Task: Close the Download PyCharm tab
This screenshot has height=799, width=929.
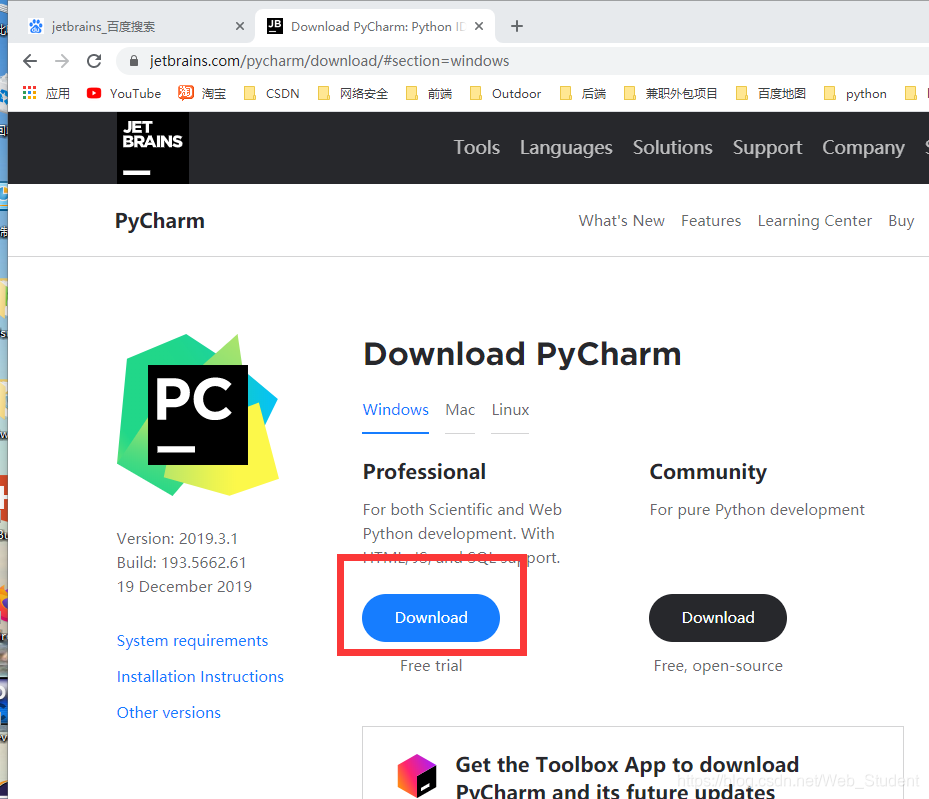Action: pyautogui.click(x=479, y=26)
